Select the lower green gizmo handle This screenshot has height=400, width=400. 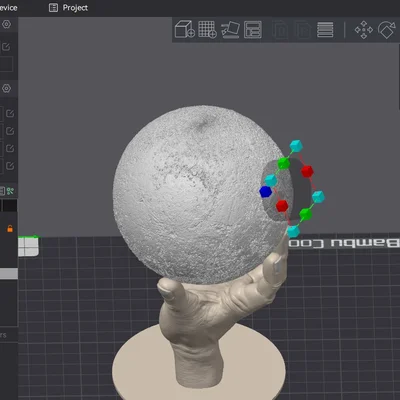pos(306,214)
